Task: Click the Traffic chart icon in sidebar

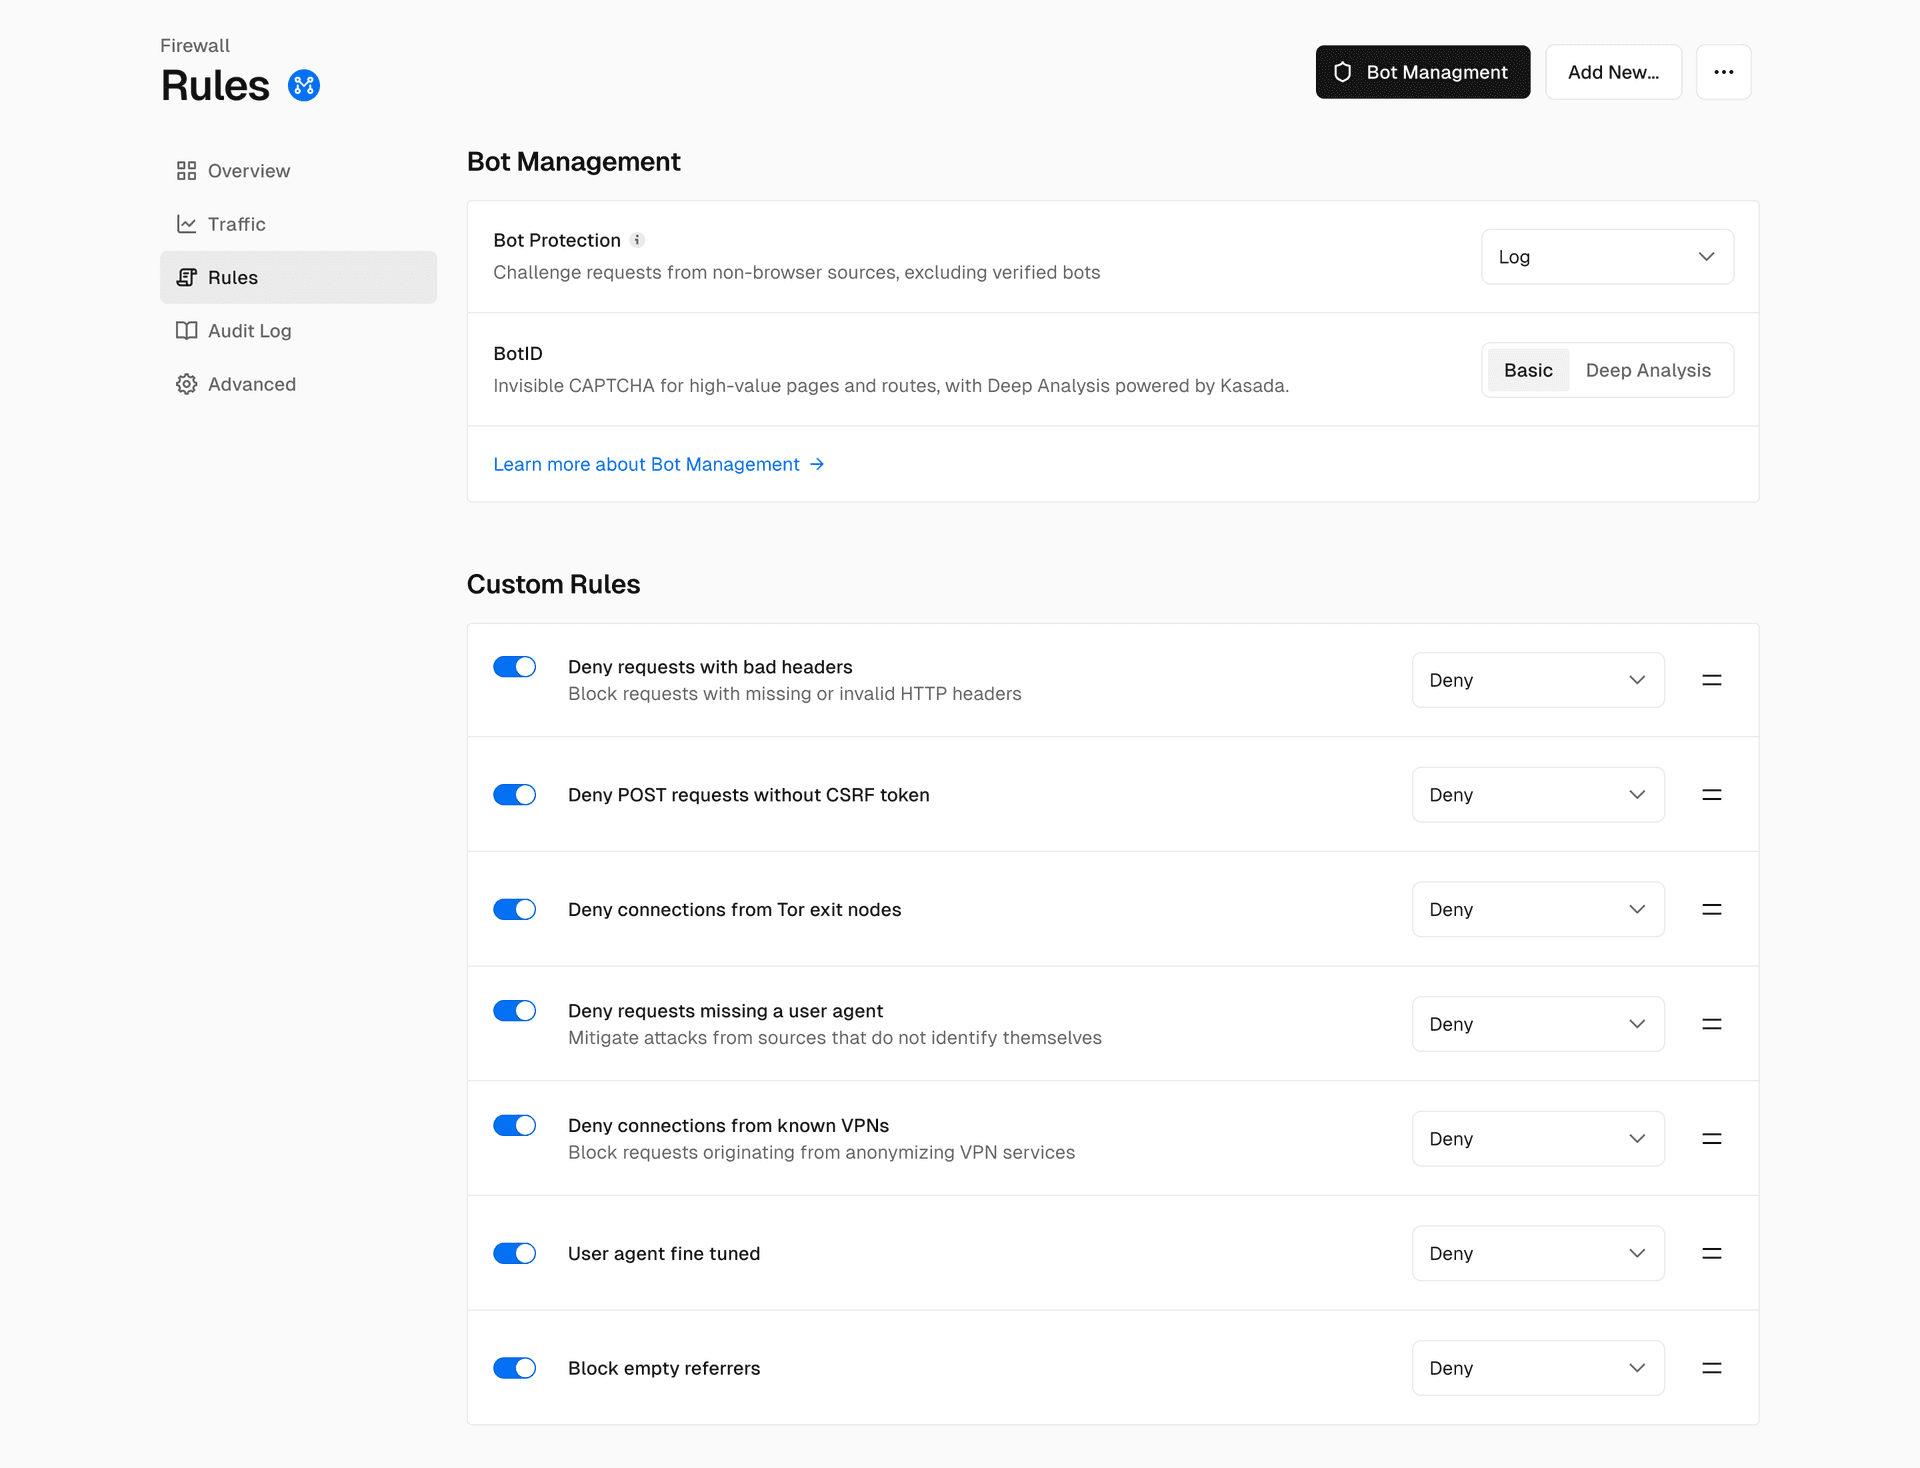Action: 186,224
